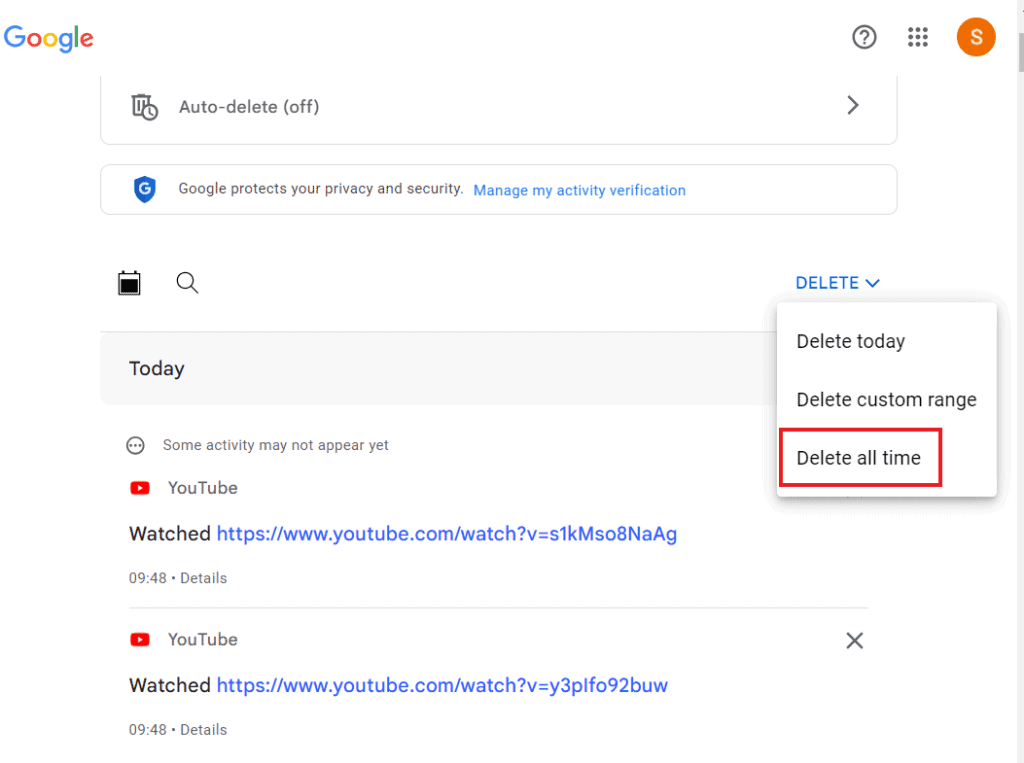Click the Auto-delete clock icon
The image size is (1024, 763).
coord(145,106)
